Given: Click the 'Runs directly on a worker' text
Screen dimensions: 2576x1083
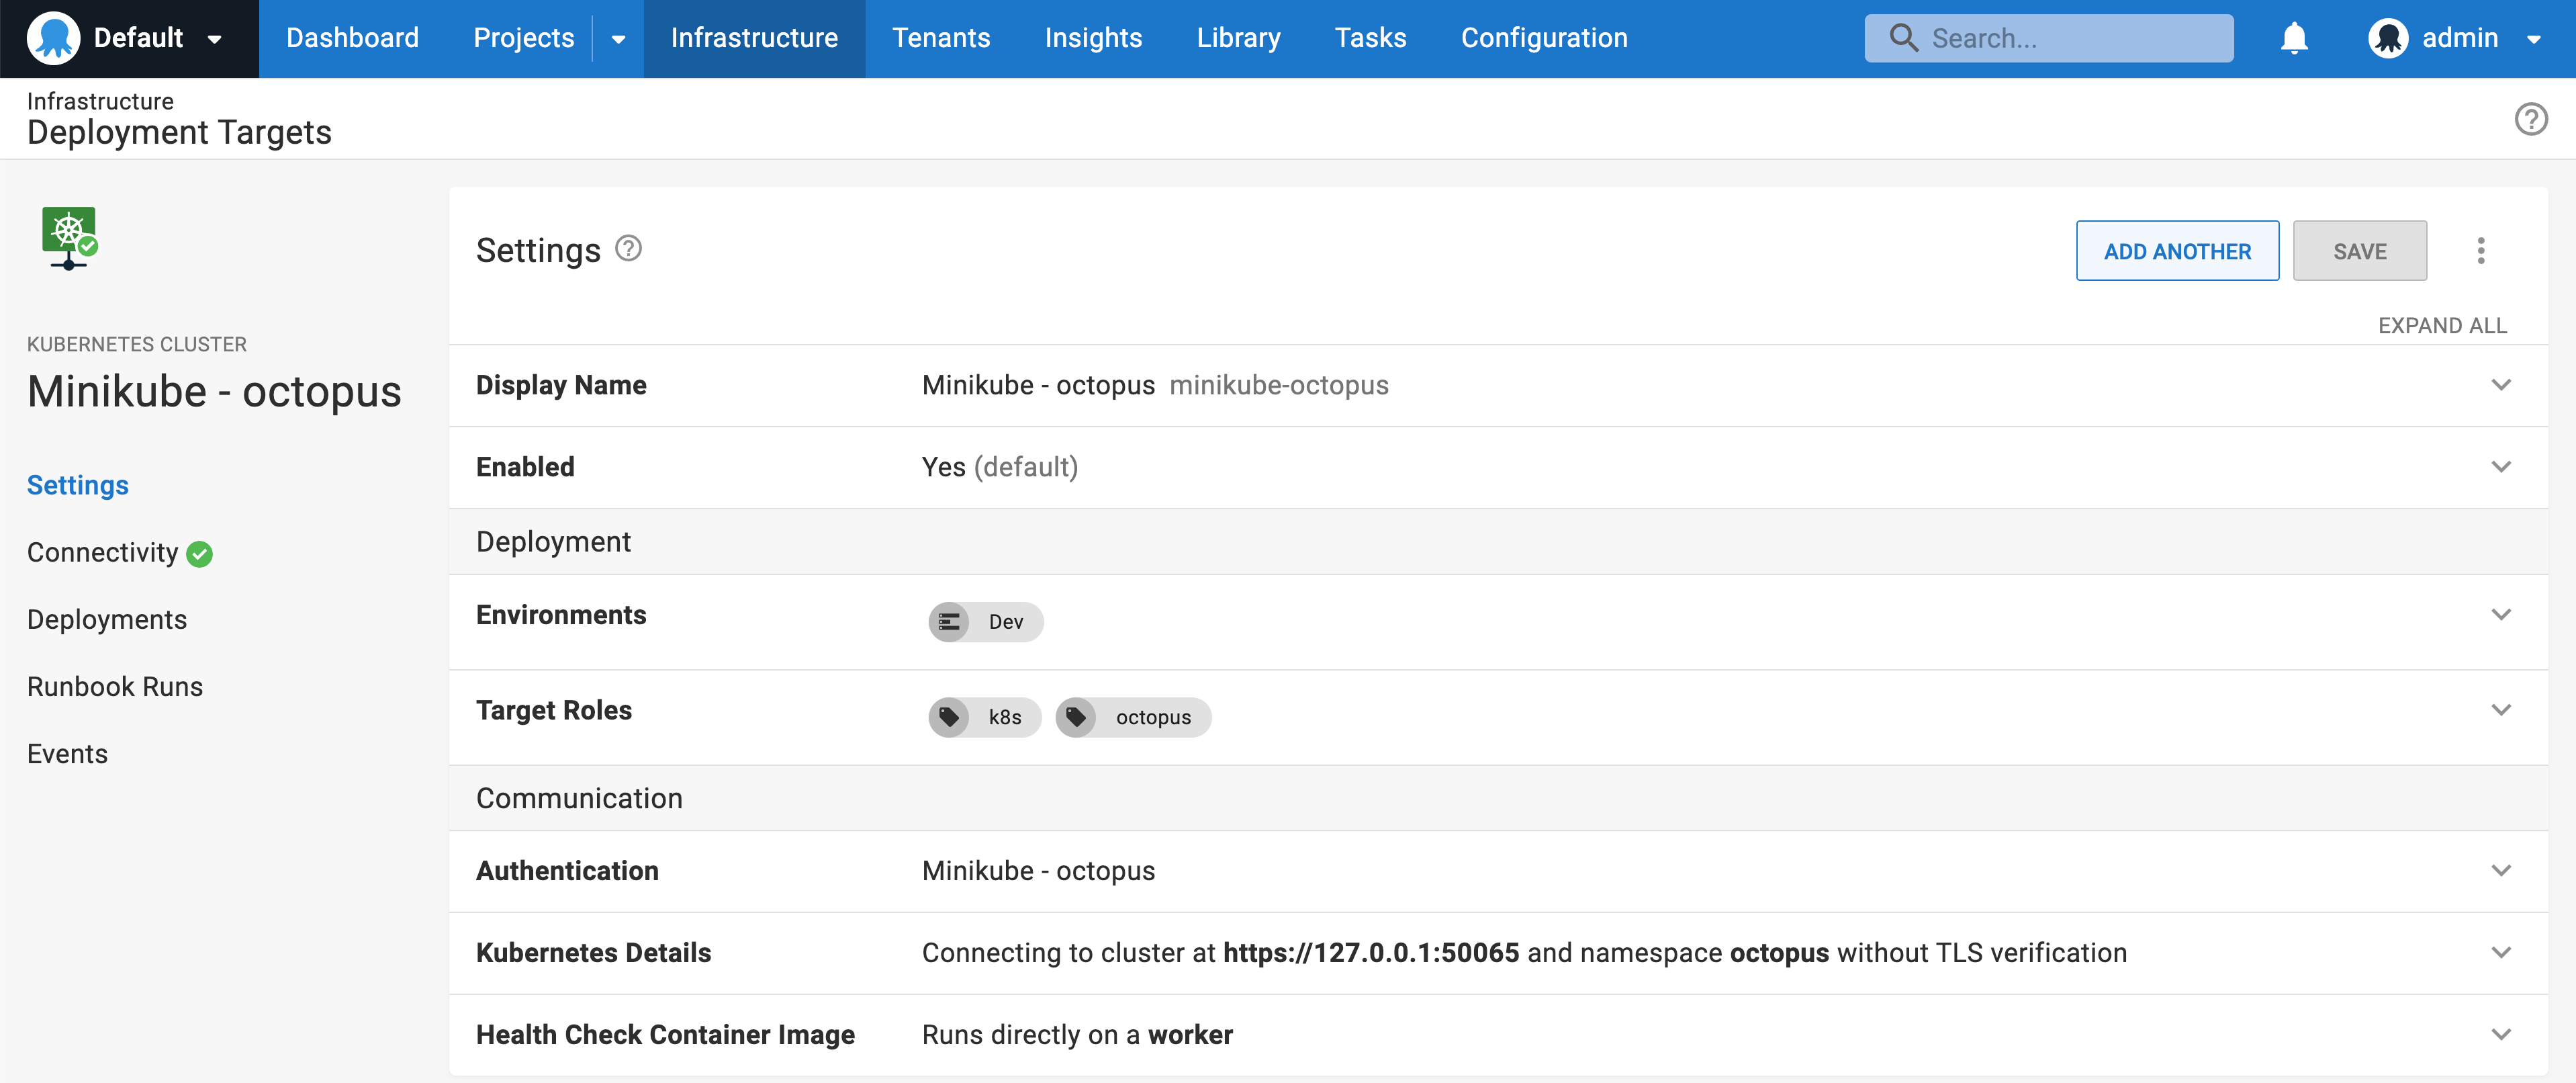Looking at the screenshot, I should click(1077, 1035).
